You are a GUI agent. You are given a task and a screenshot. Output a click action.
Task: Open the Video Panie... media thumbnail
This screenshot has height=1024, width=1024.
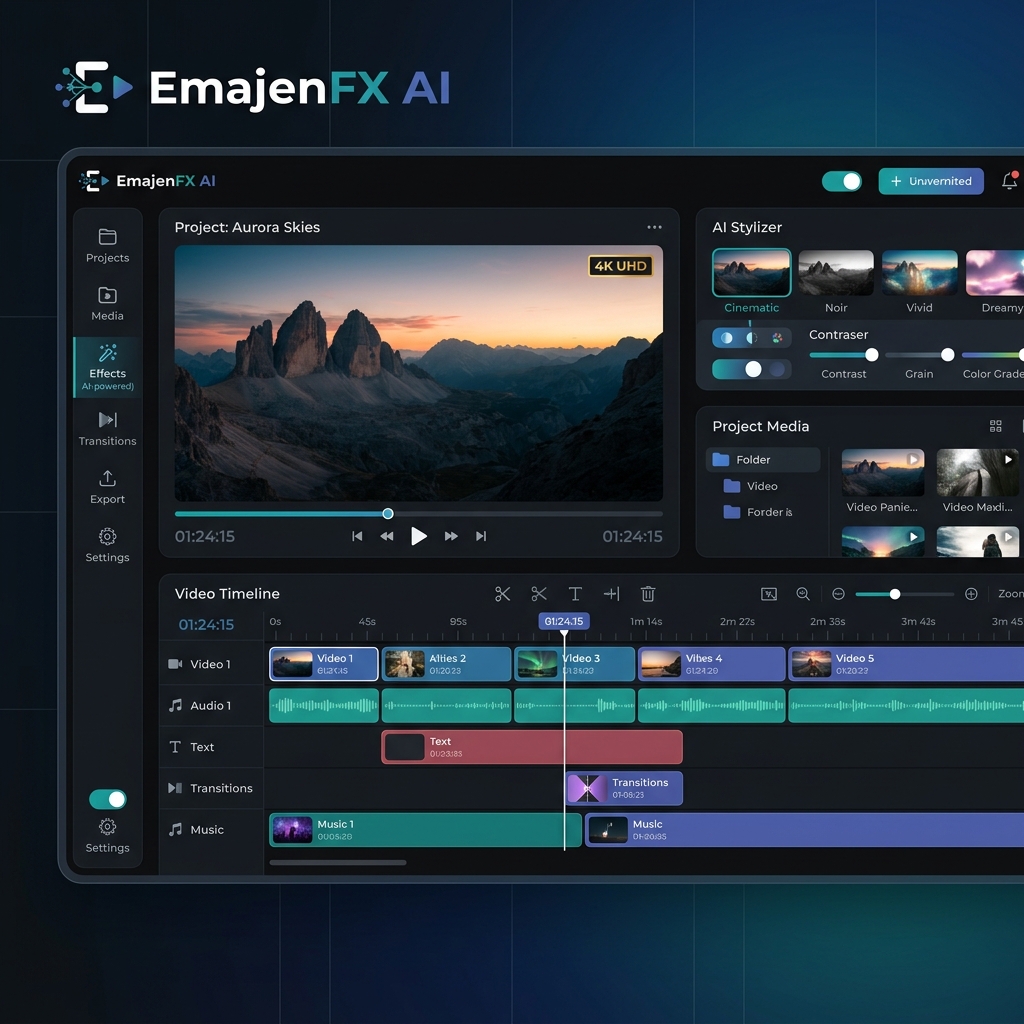pos(882,473)
